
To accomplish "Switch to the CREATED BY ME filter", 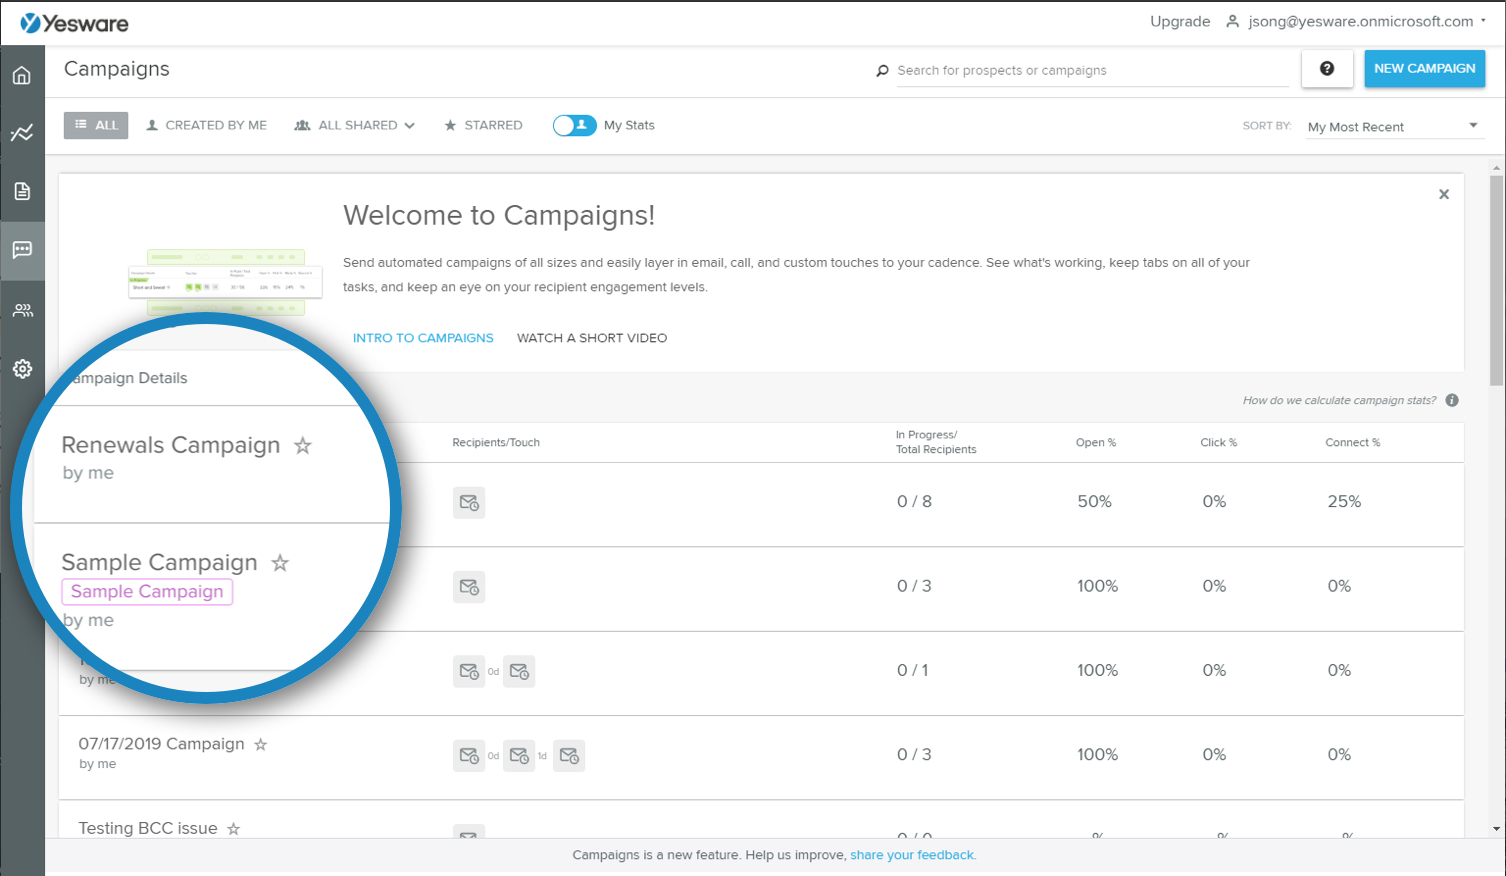I will [x=206, y=125].
